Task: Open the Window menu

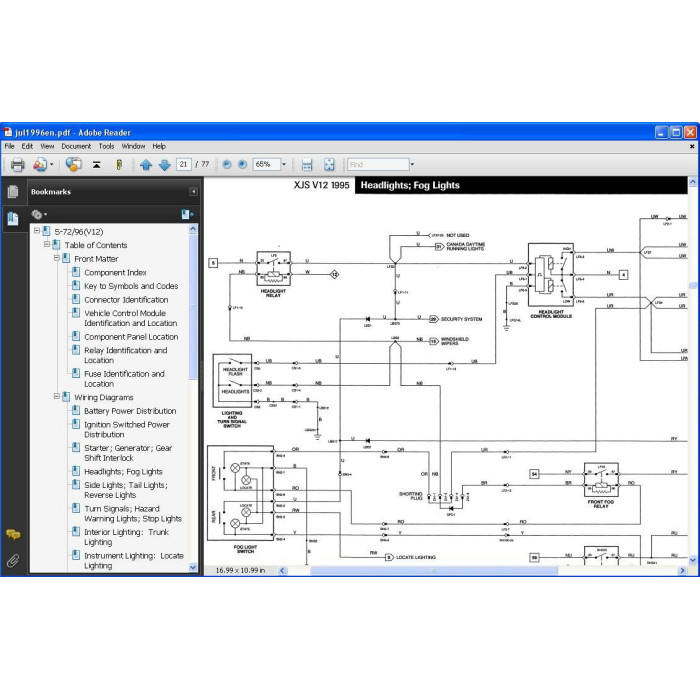Action: pyautogui.click(x=133, y=146)
